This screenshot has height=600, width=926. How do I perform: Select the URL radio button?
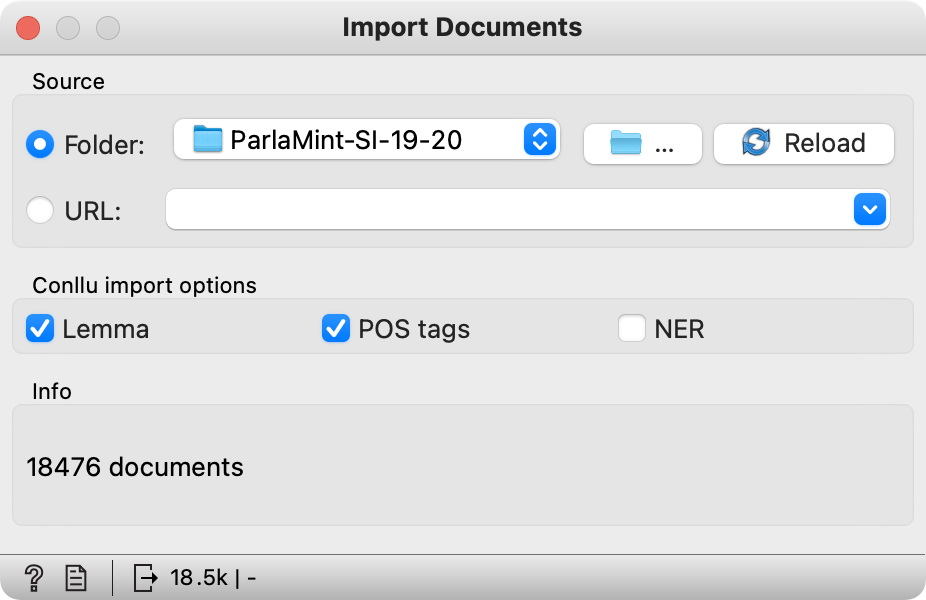[40, 210]
